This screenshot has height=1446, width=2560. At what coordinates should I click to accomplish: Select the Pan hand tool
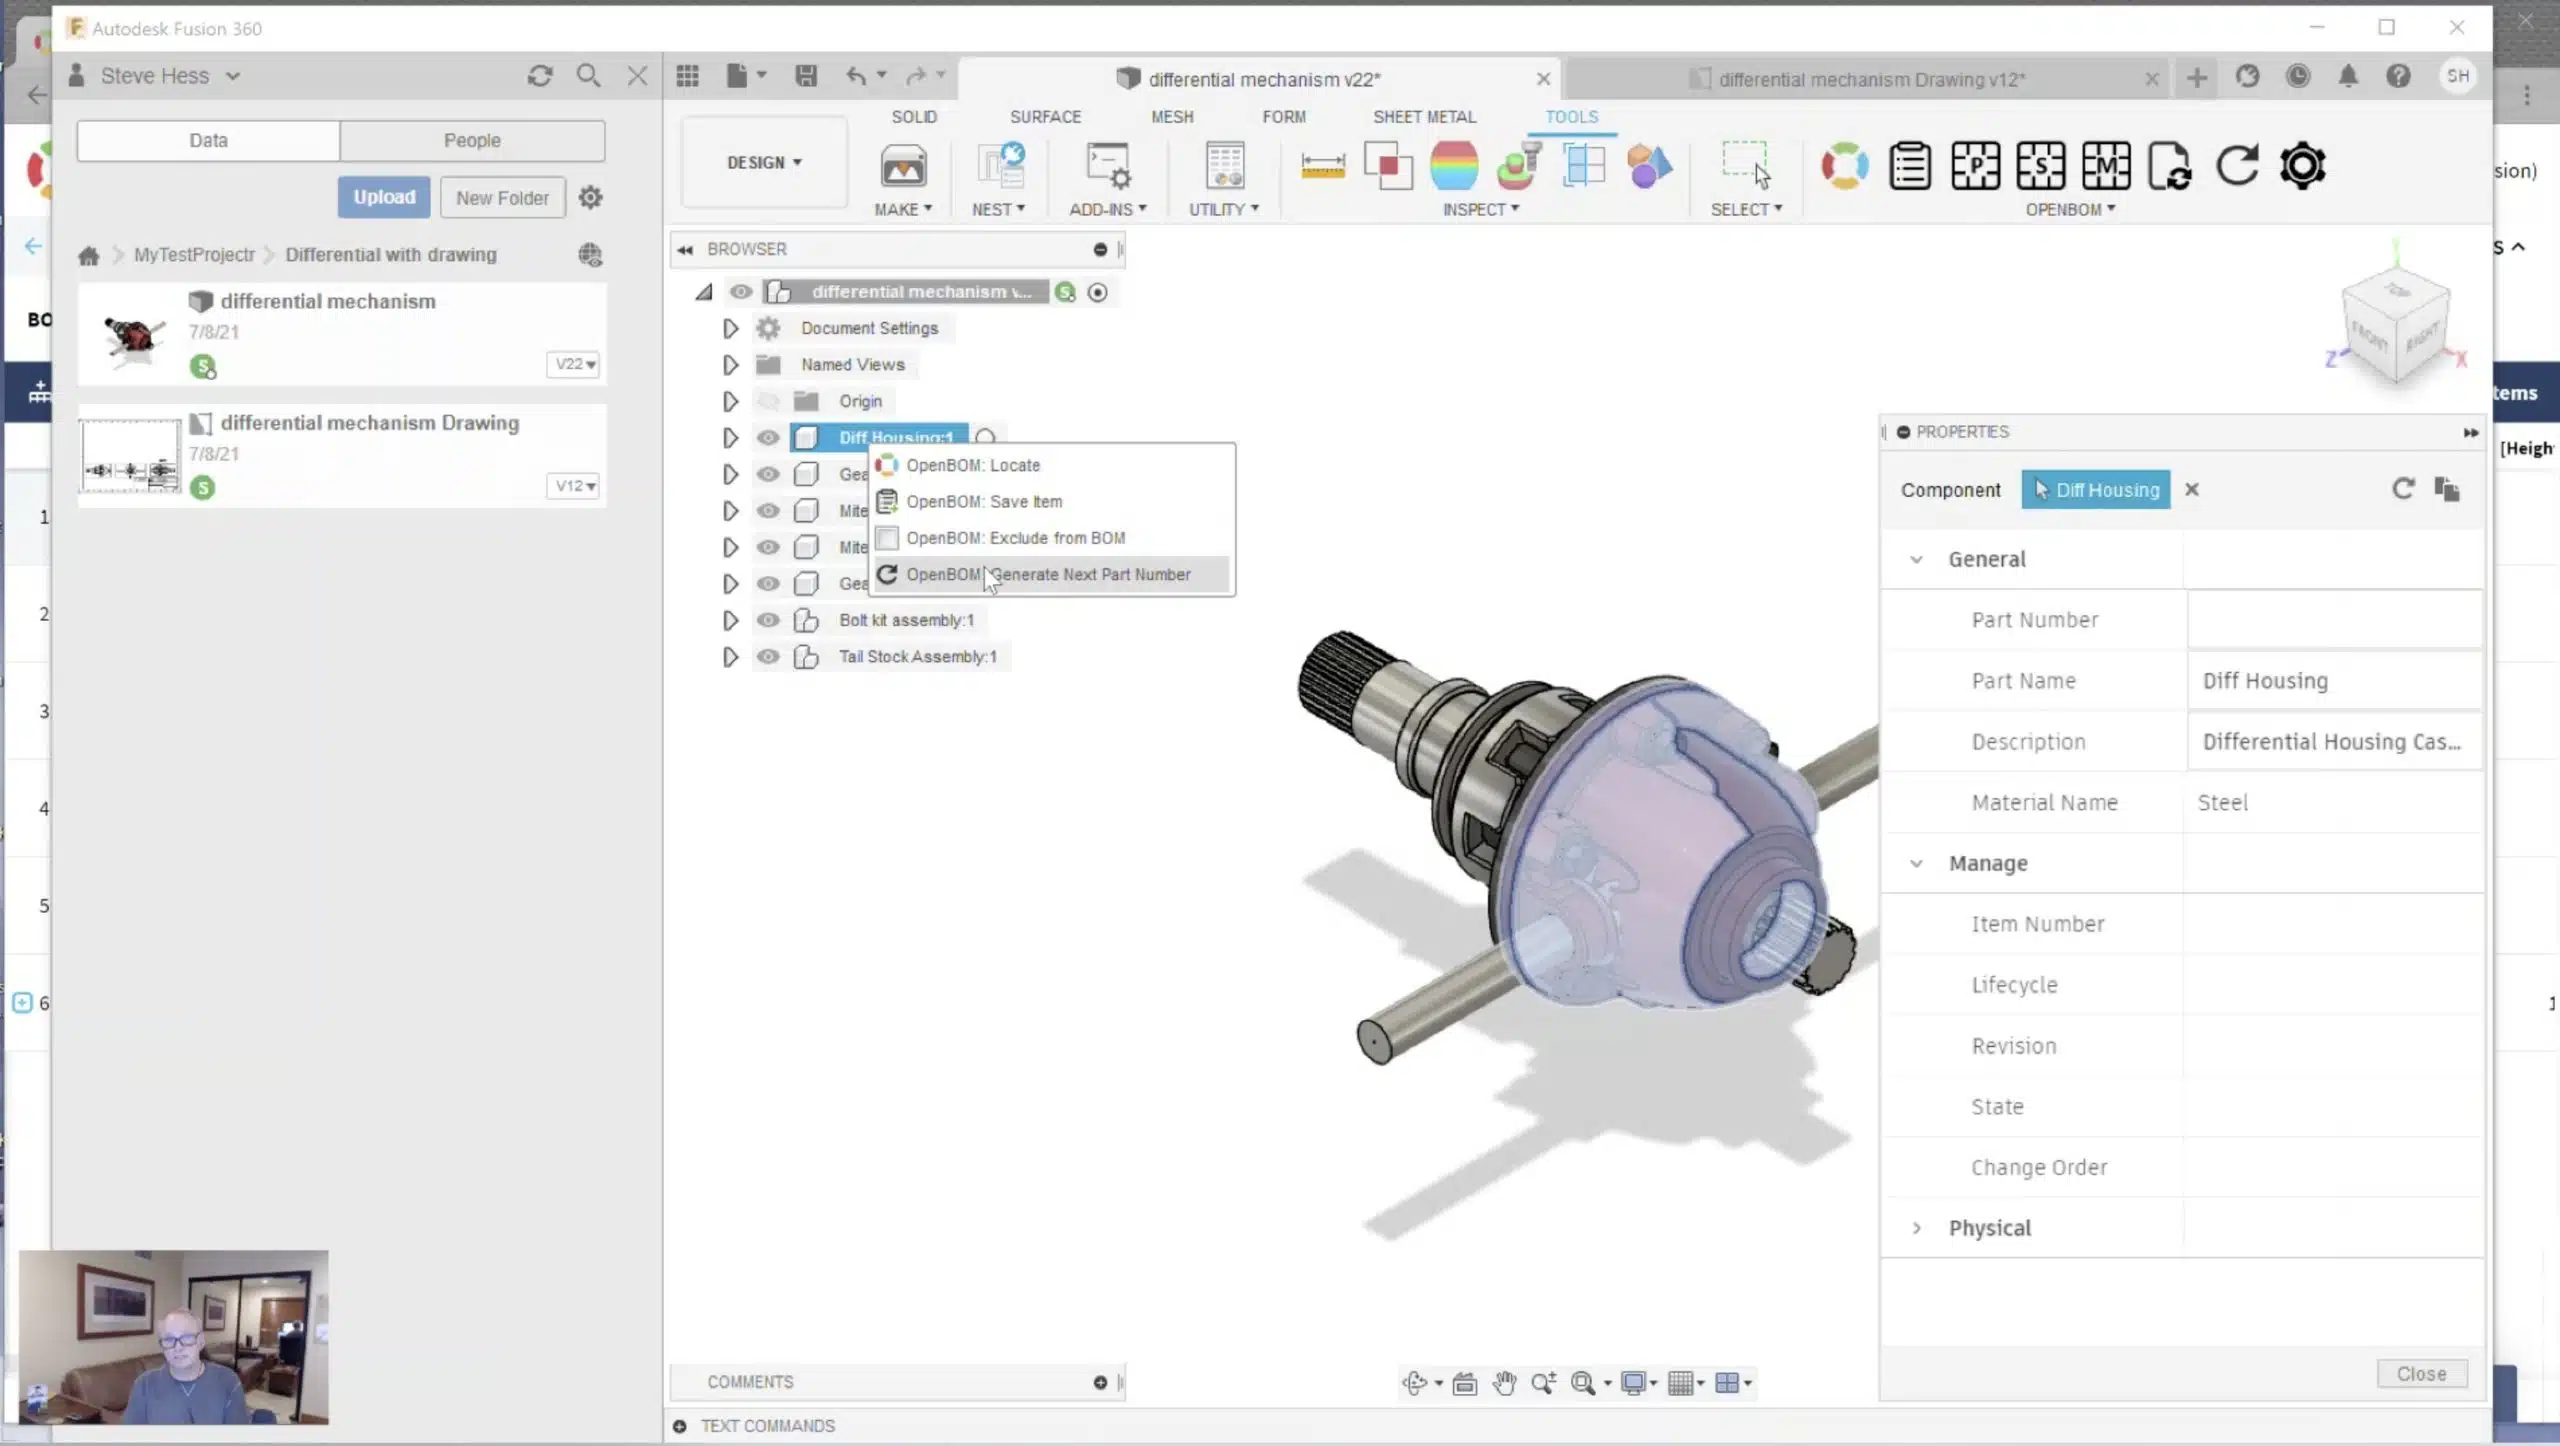[x=1505, y=1383]
